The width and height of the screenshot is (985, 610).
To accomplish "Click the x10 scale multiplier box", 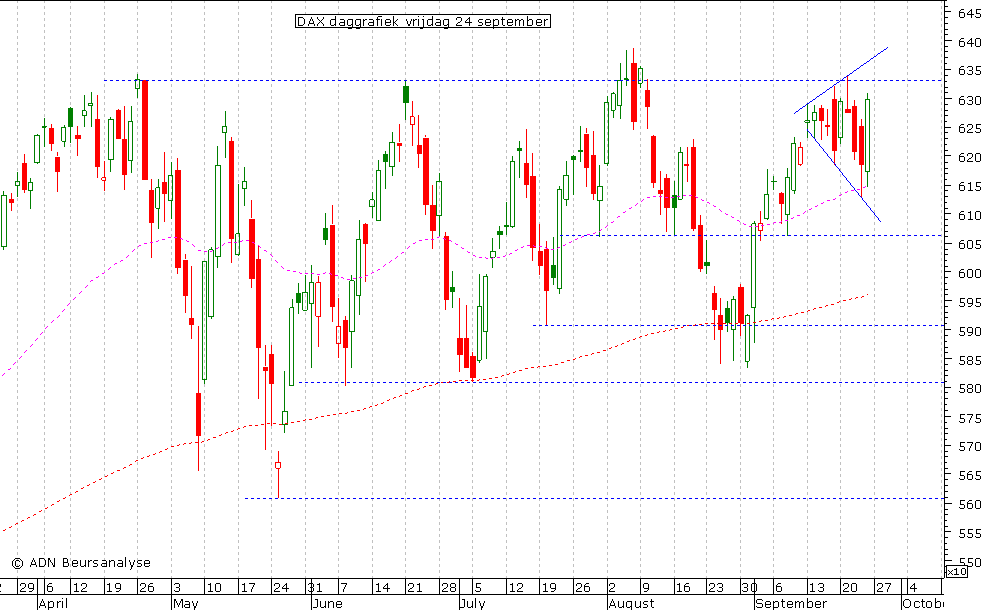I will coord(956,571).
